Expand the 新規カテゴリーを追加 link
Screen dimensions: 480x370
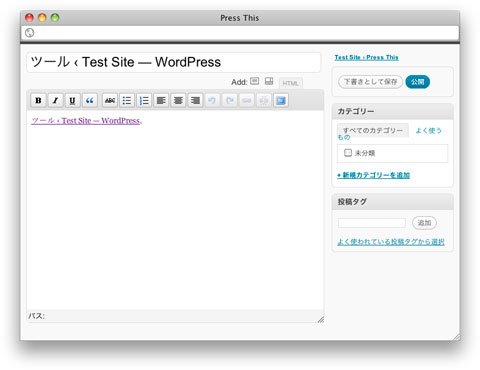point(373,175)
